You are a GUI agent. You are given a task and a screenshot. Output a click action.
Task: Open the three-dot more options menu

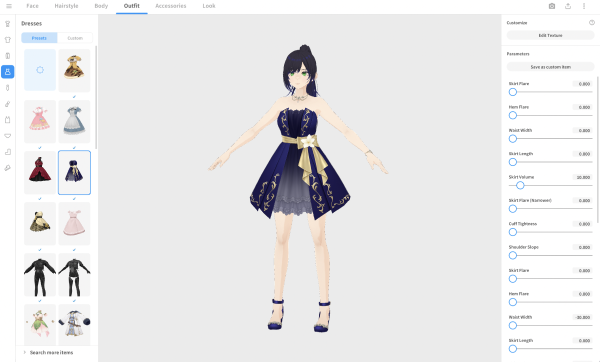pos(584,6)
